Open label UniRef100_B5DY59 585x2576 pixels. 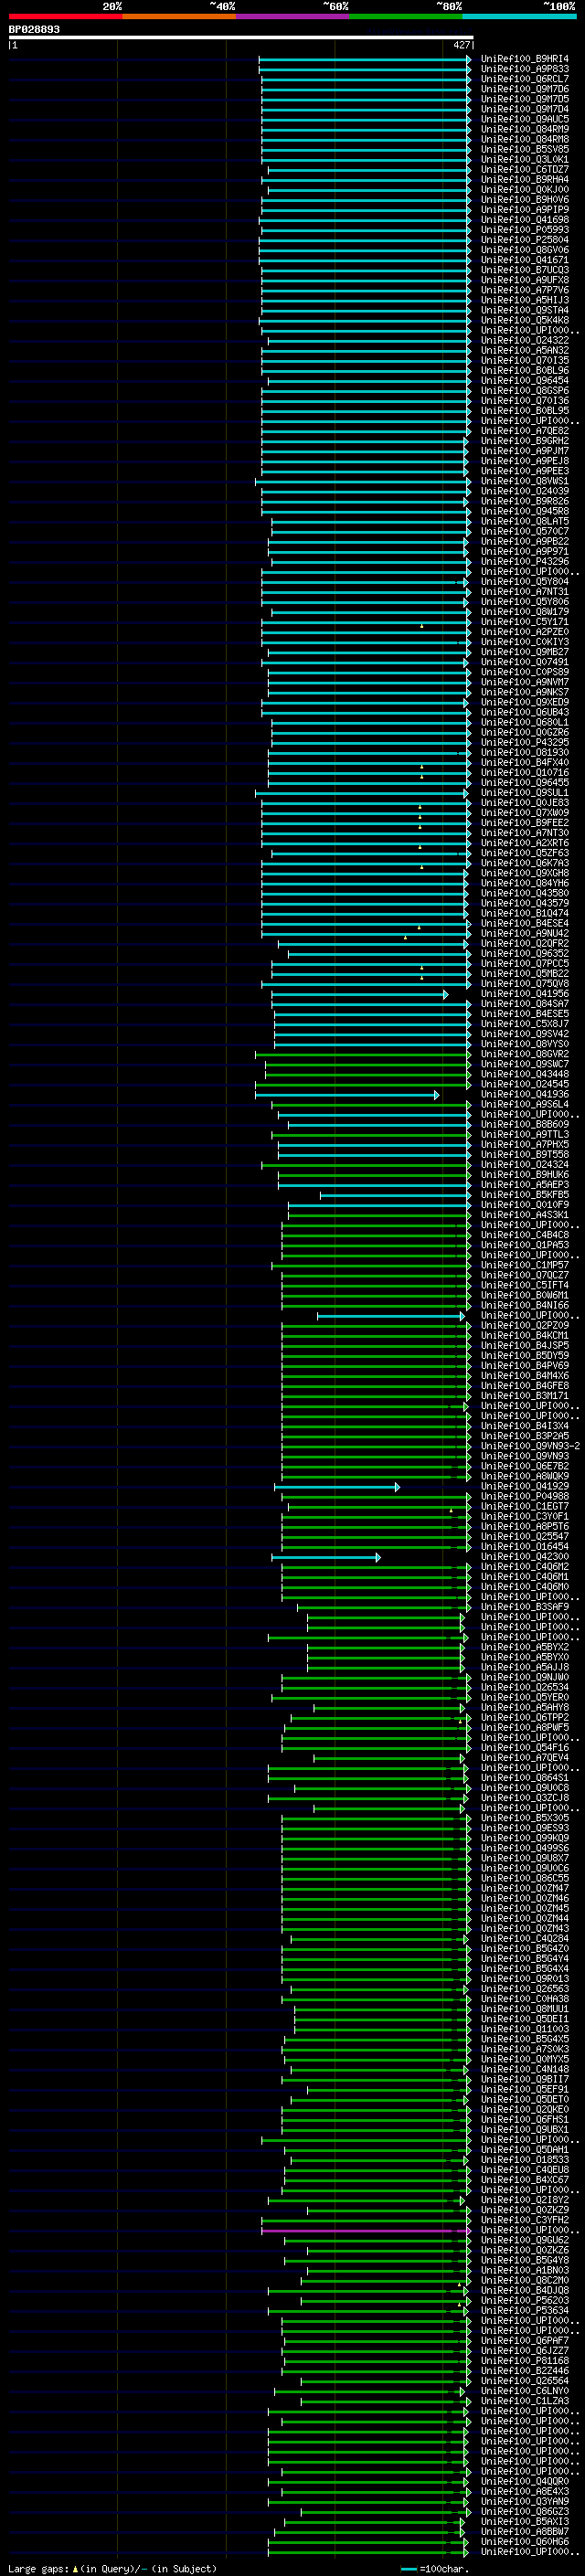coord(524,1356)
